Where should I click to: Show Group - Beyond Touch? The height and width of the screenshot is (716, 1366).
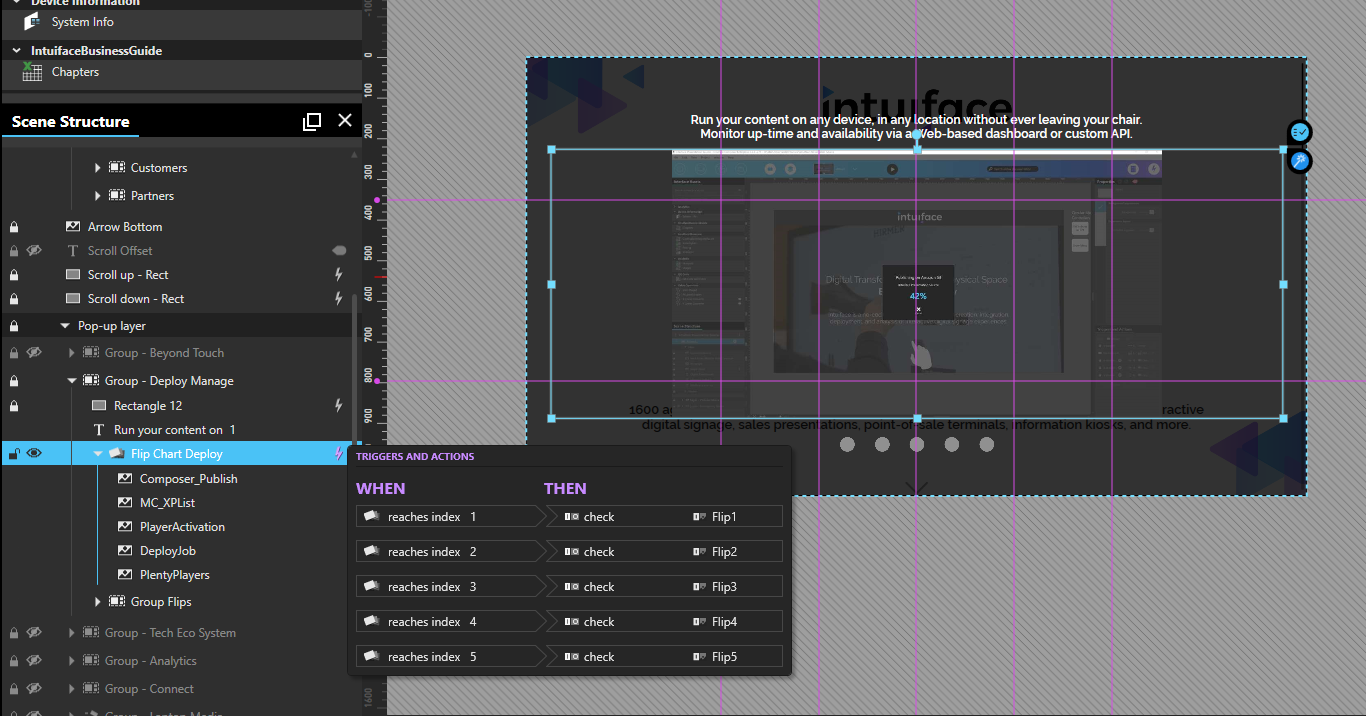point(34,352)
